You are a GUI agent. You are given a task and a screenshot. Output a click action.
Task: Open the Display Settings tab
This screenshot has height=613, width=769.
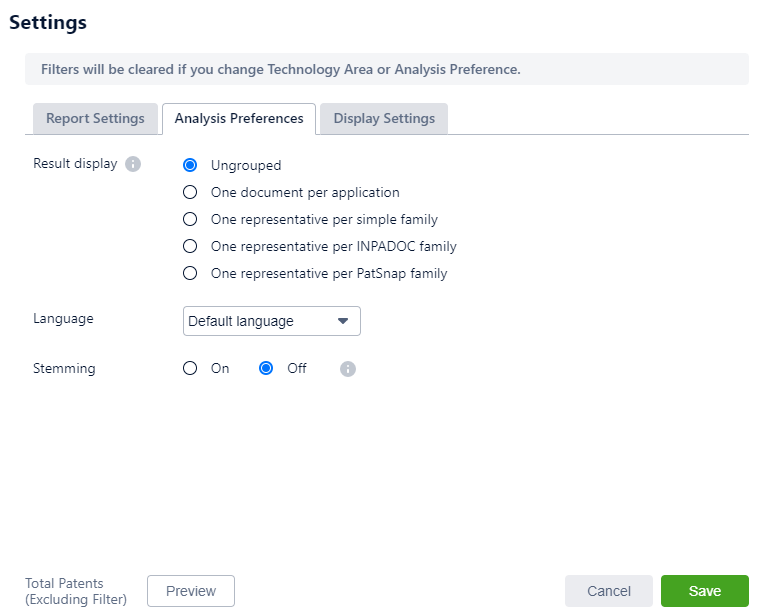point(384,118)
